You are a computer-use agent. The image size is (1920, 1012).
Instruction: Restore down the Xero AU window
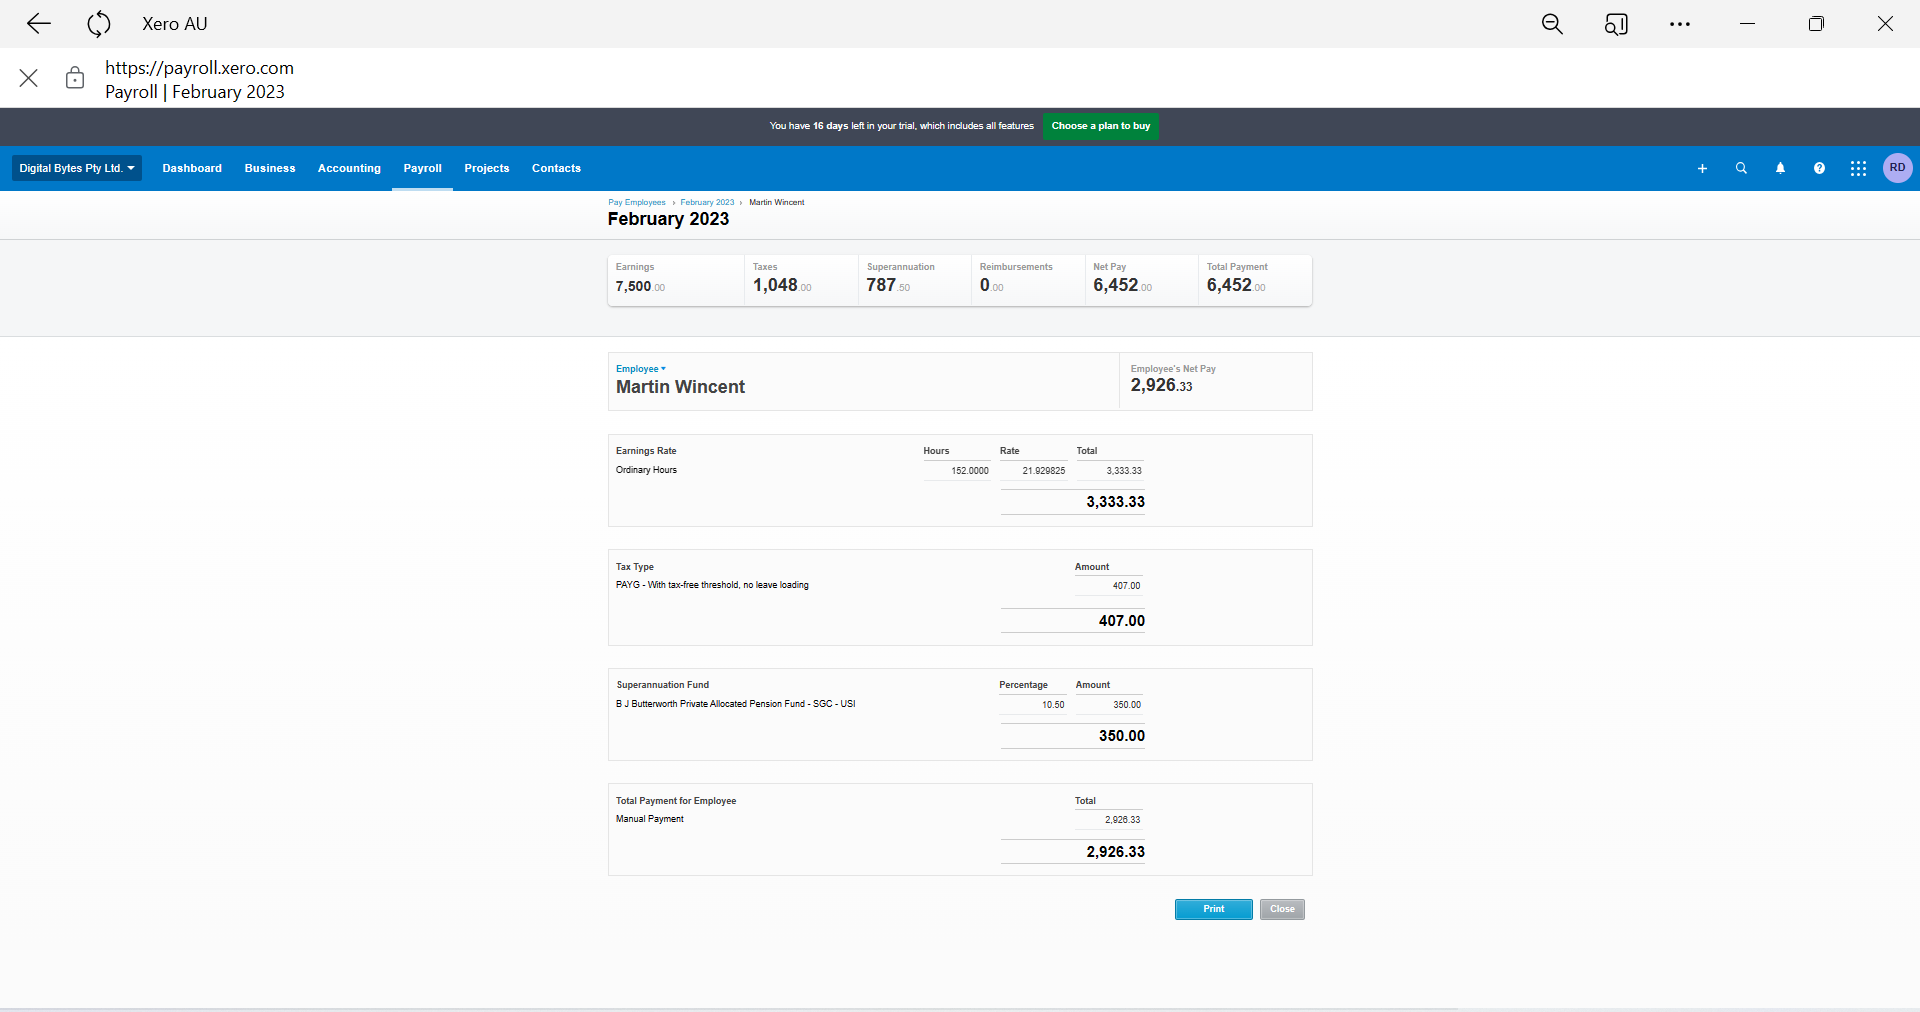click(x=1816, y=24)
